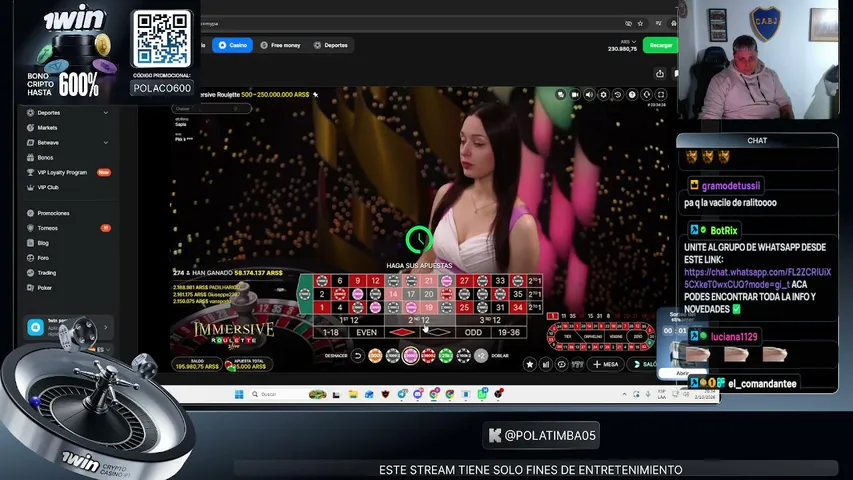Open the ES language dropdown in sidebar

click(x=101, y=349)
